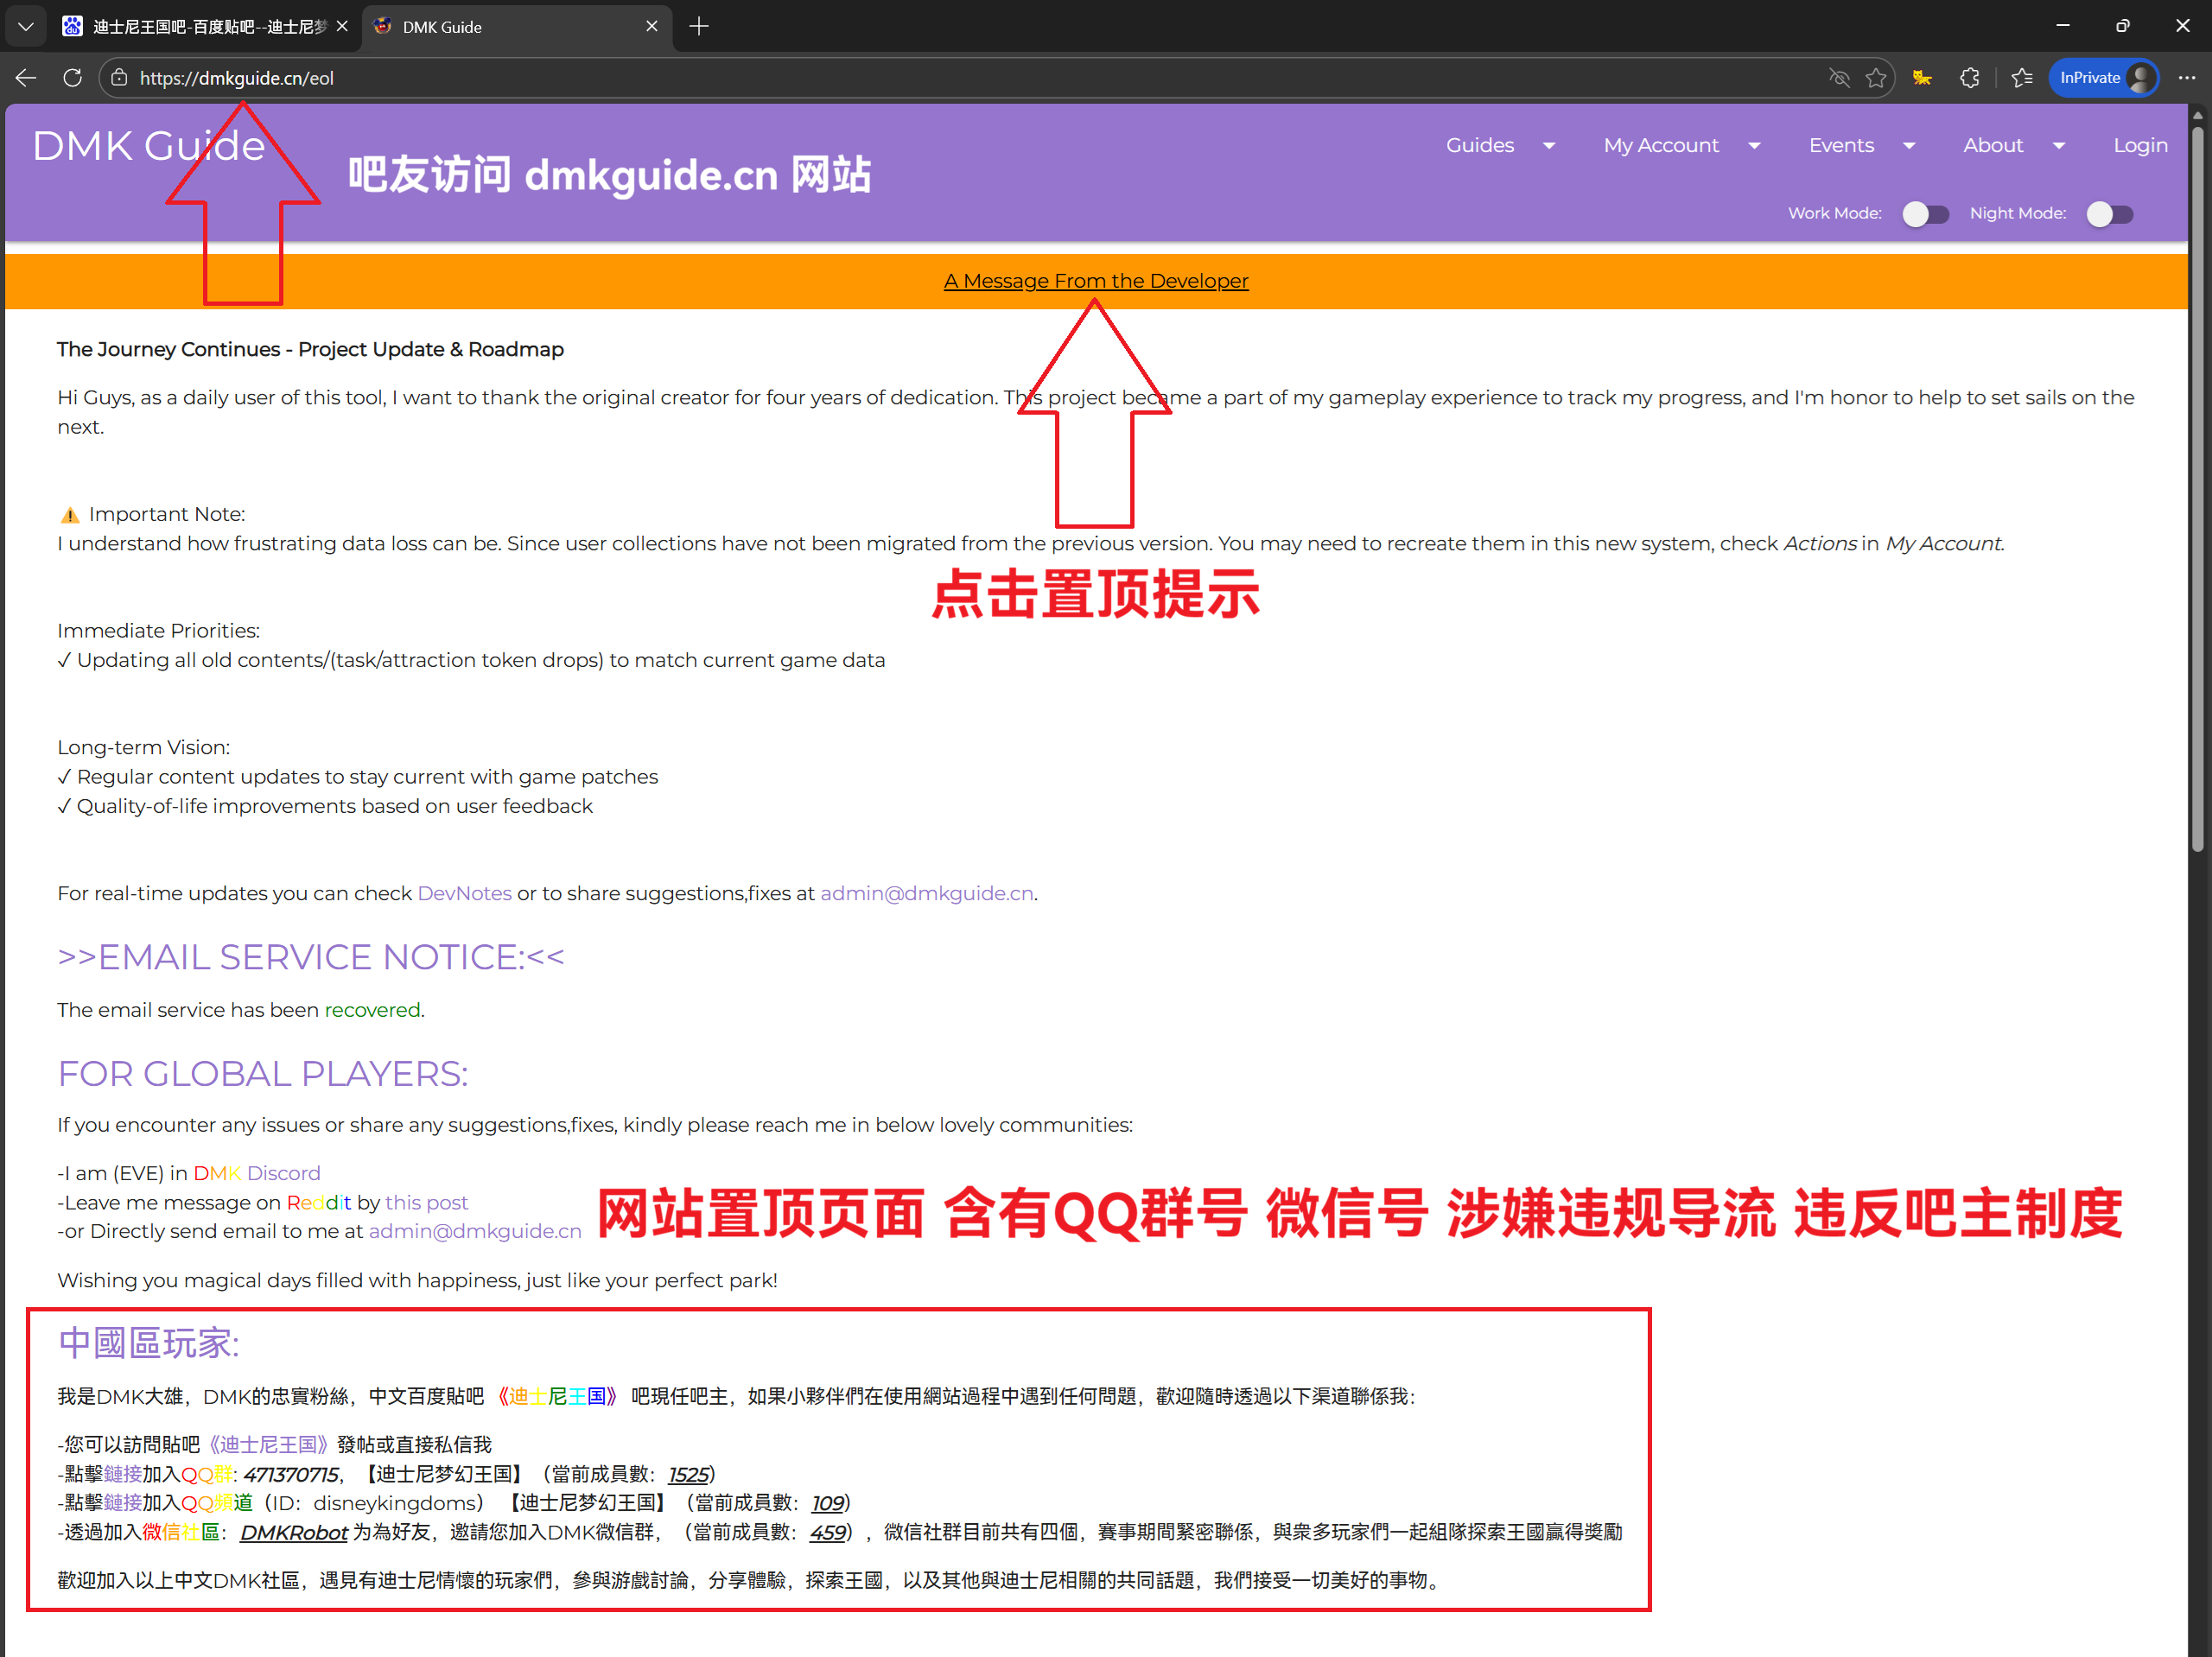
Task: Toggle the Work Mode switch
Action: [1924, 214]
